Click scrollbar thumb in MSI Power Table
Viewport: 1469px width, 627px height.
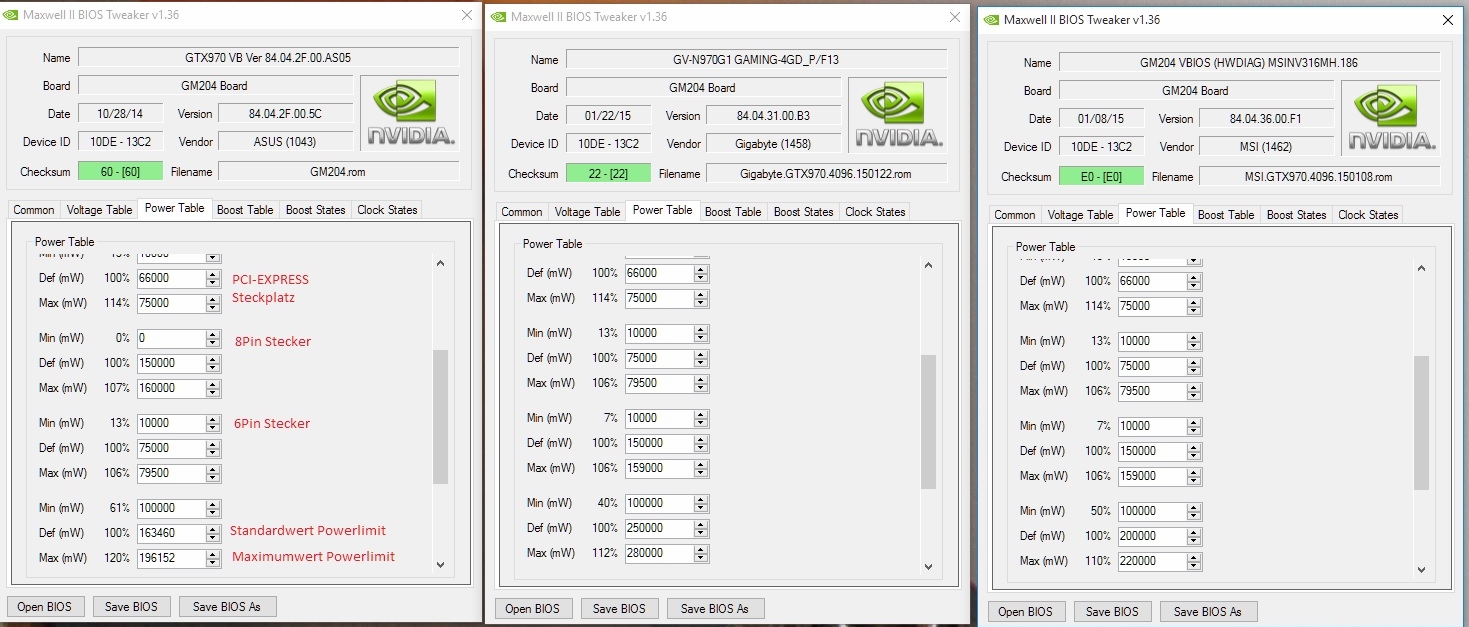pos(1421,423)
